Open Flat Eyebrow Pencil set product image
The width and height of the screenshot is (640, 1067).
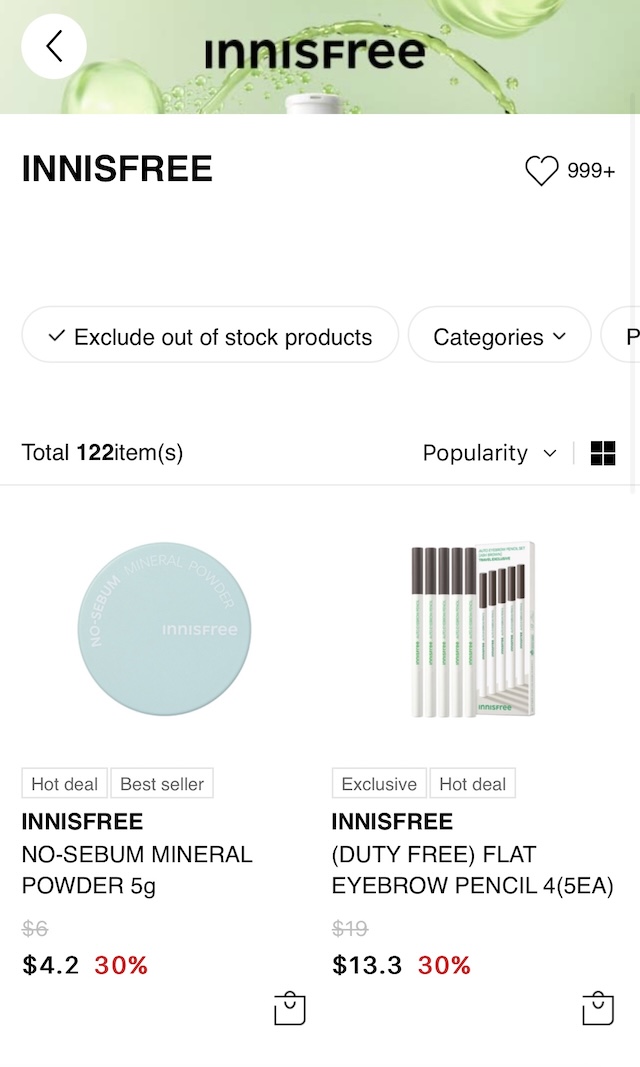(x=473, y=629)
